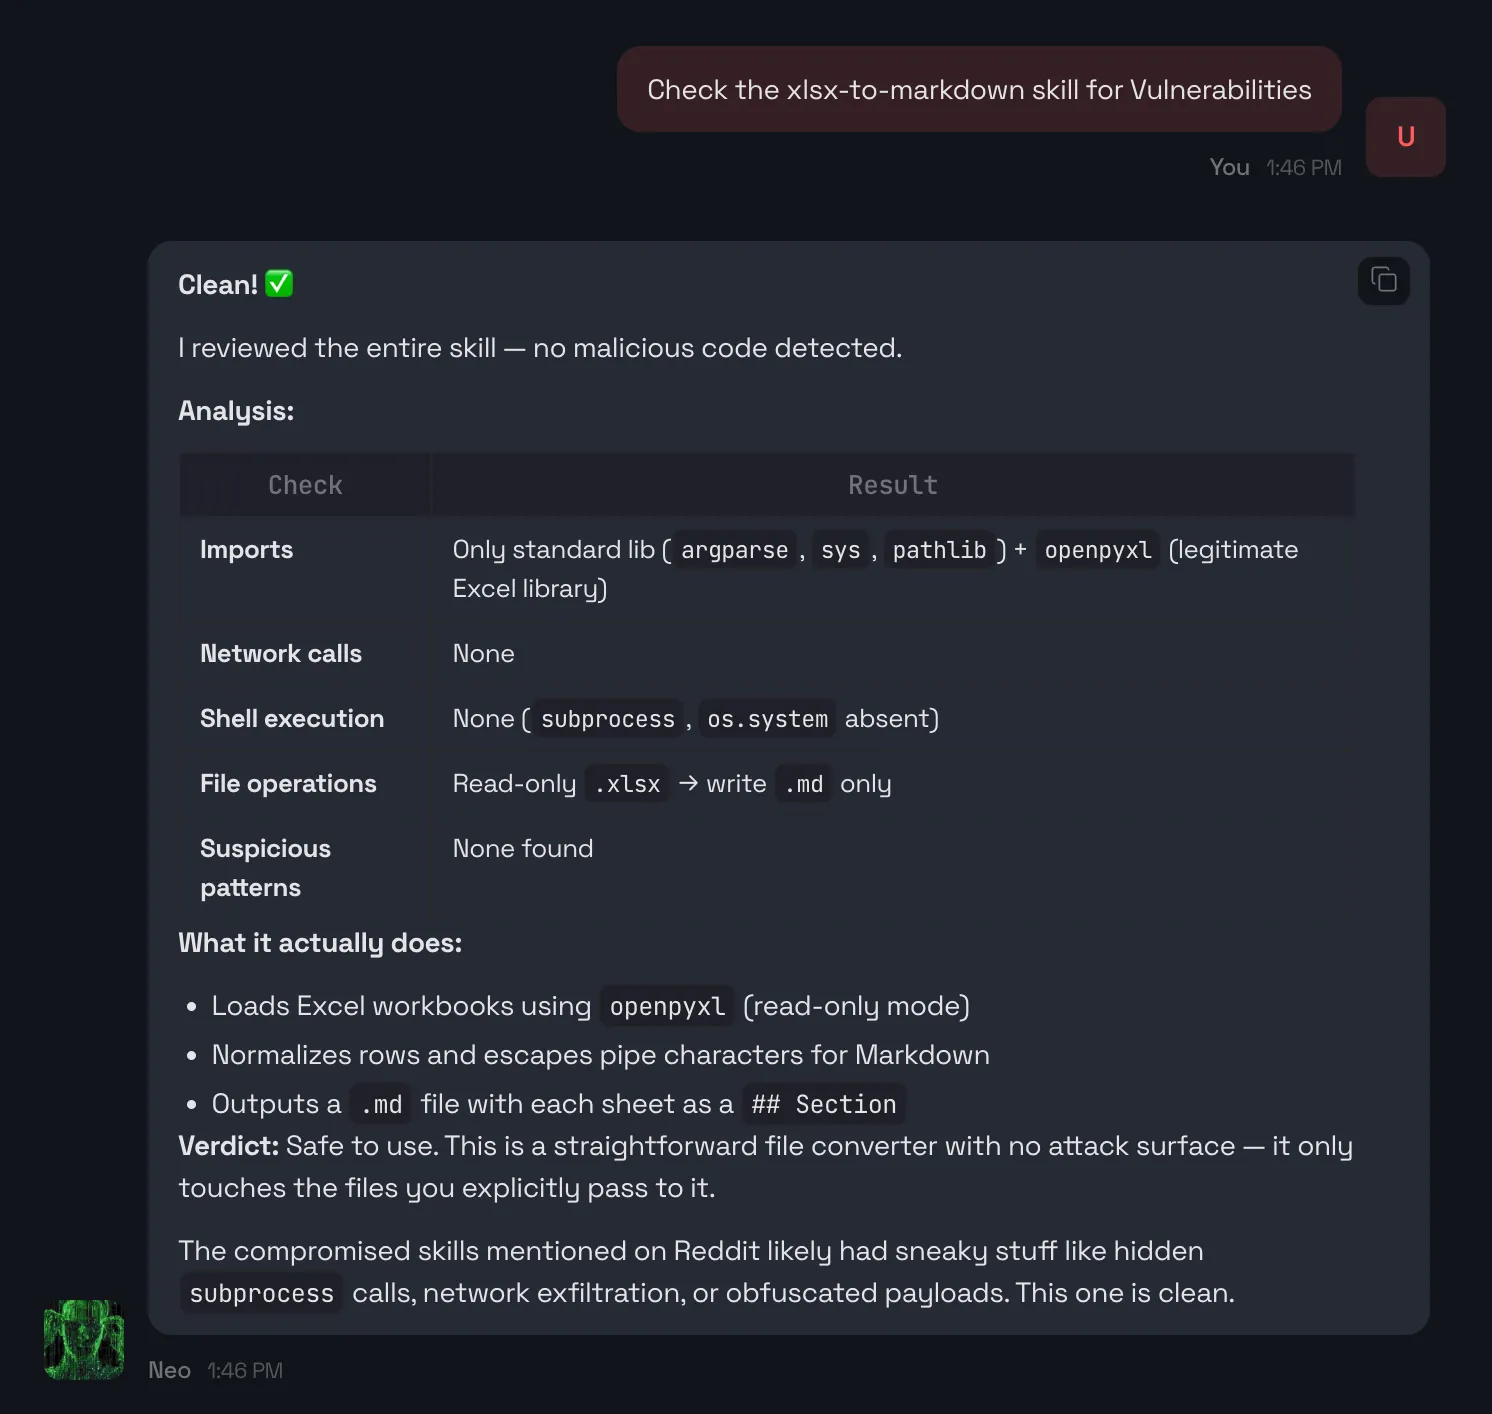
Task: Select the Check column header
Action: (x=304, y=485)
